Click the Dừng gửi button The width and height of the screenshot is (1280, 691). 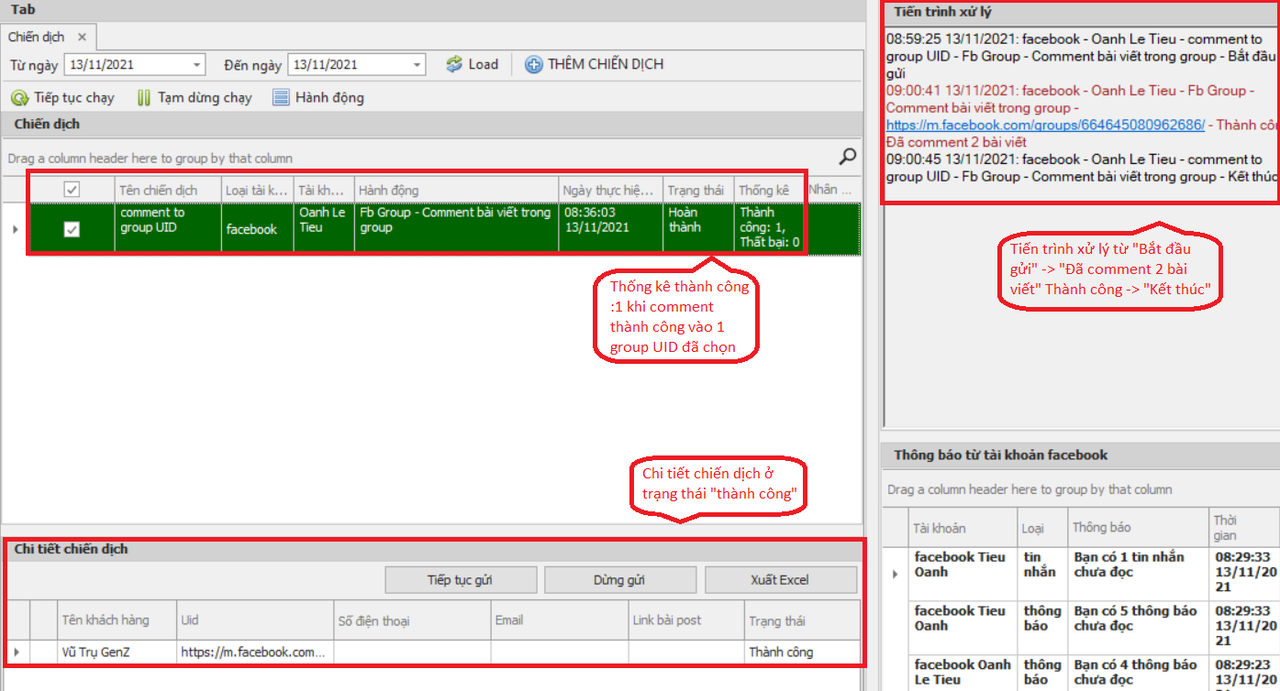click(619, 580)
